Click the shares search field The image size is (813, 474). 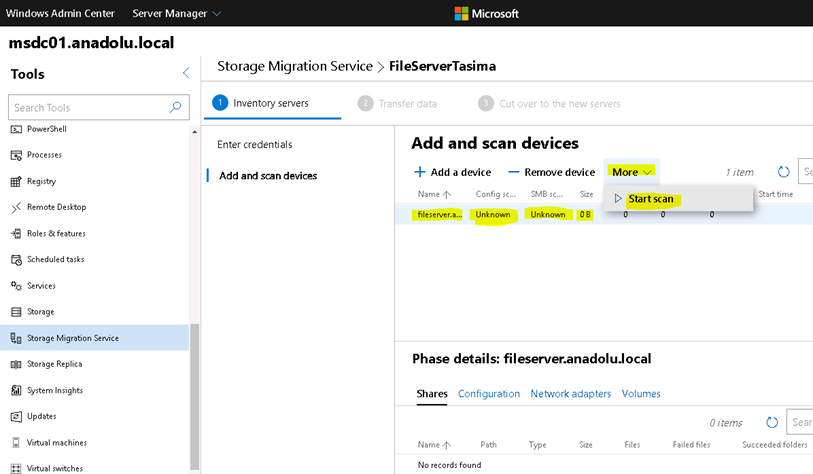point(800,422)
